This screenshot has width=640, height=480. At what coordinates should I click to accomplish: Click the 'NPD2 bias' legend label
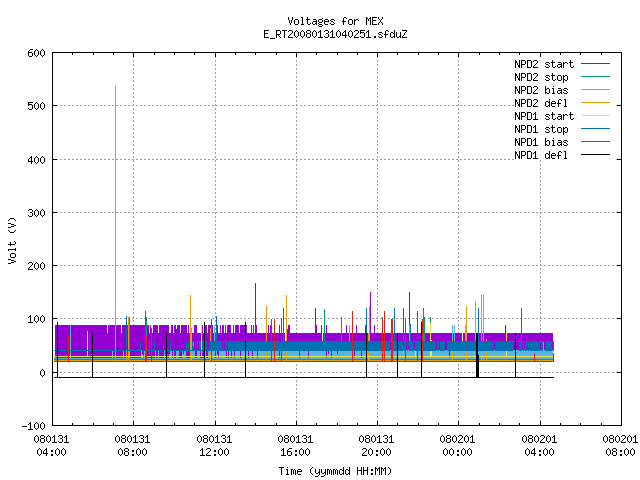pos(541,90)
